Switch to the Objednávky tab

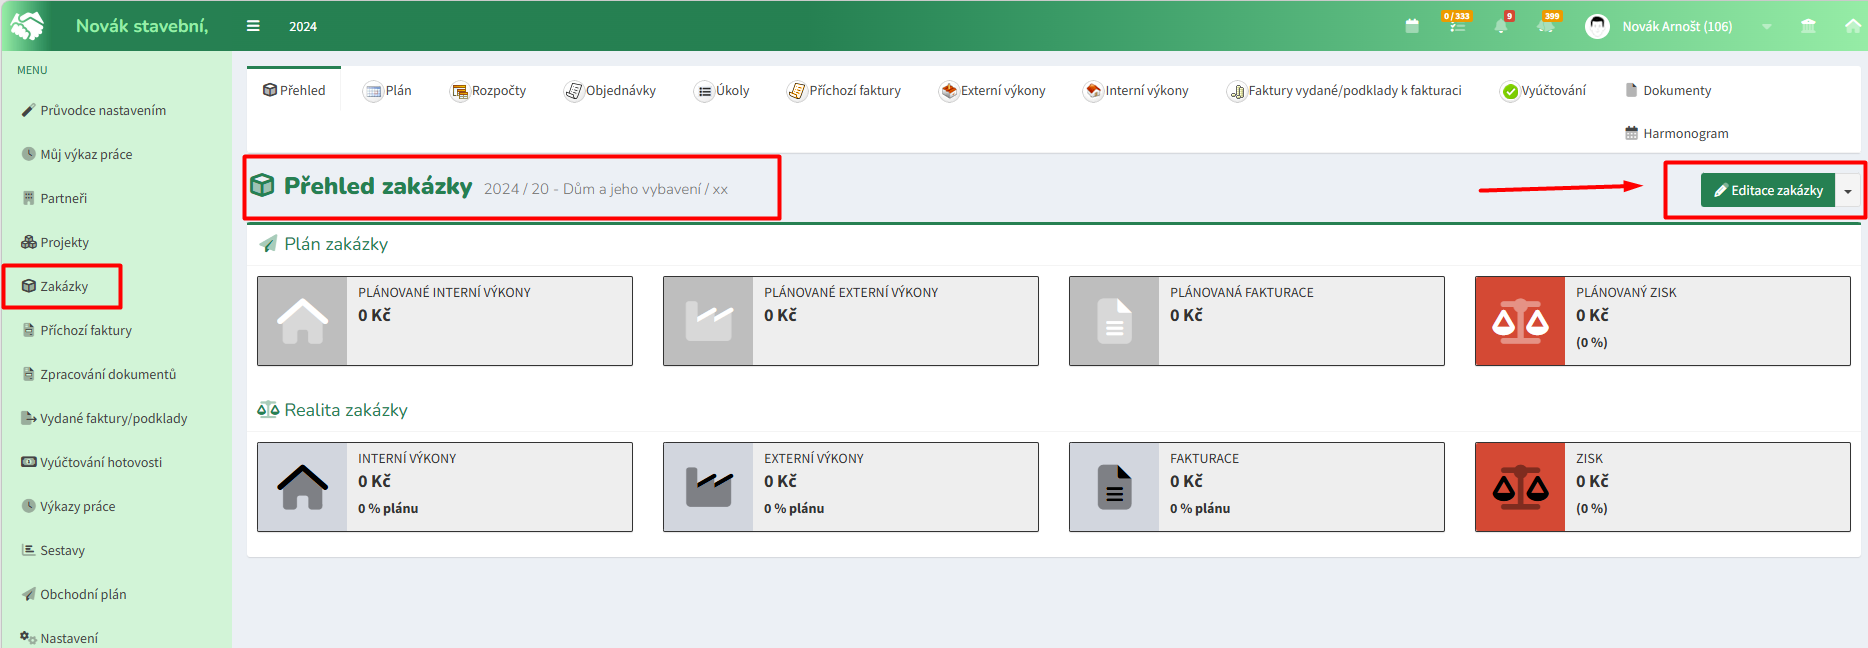(x=611, y=90)
